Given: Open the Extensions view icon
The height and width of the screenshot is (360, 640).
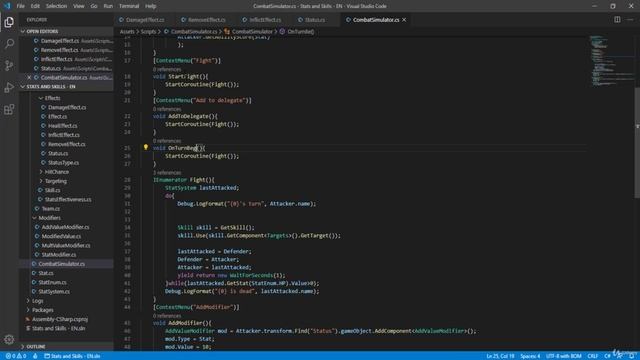Looking at the screenshot, I should coord(9,109).
